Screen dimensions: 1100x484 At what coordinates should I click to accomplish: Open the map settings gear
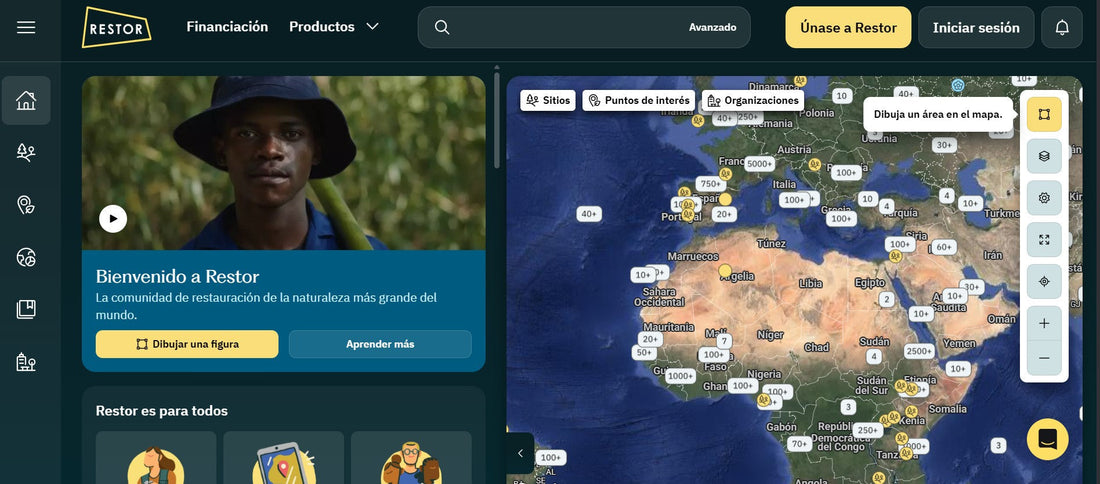[1044, 198]
